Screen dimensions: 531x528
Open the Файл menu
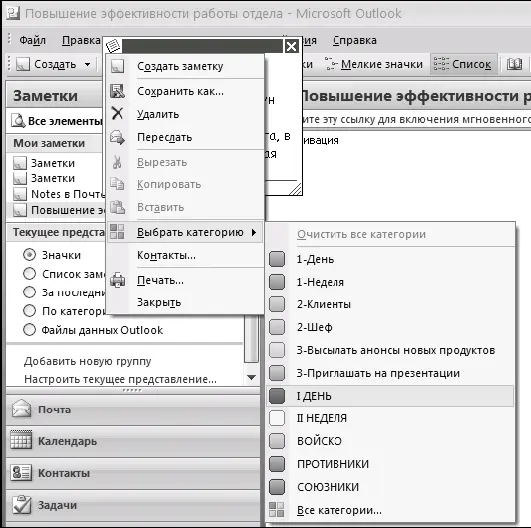pyautogui.click(x=32, y=40)
